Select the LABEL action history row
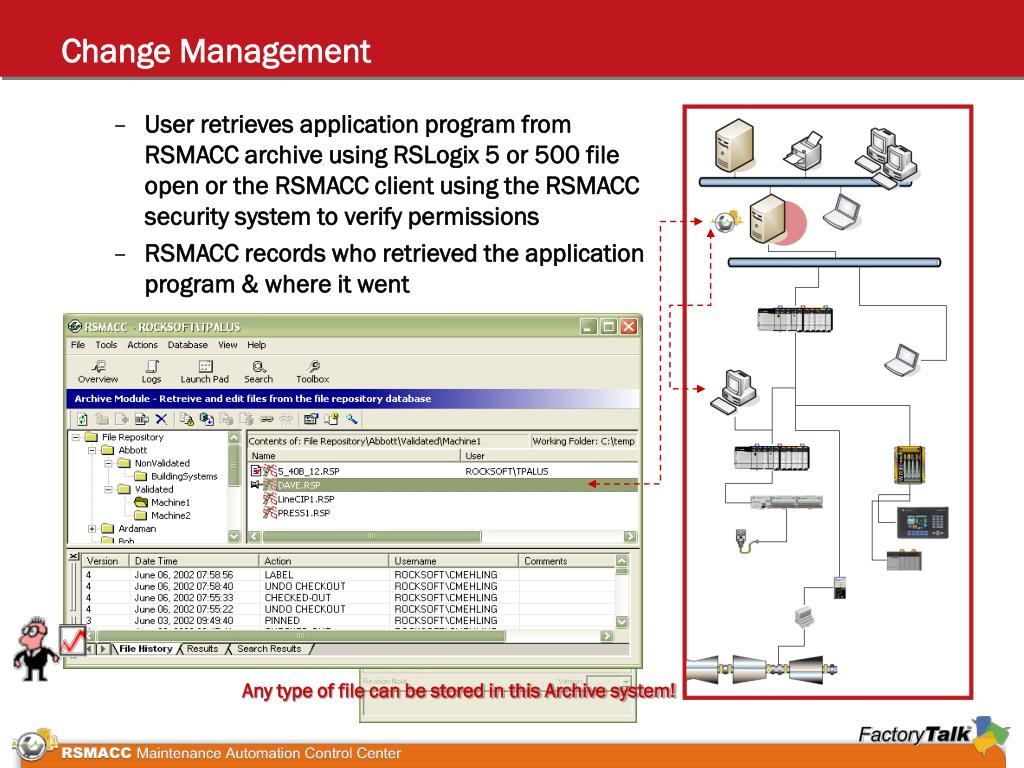 pos(349,575)
